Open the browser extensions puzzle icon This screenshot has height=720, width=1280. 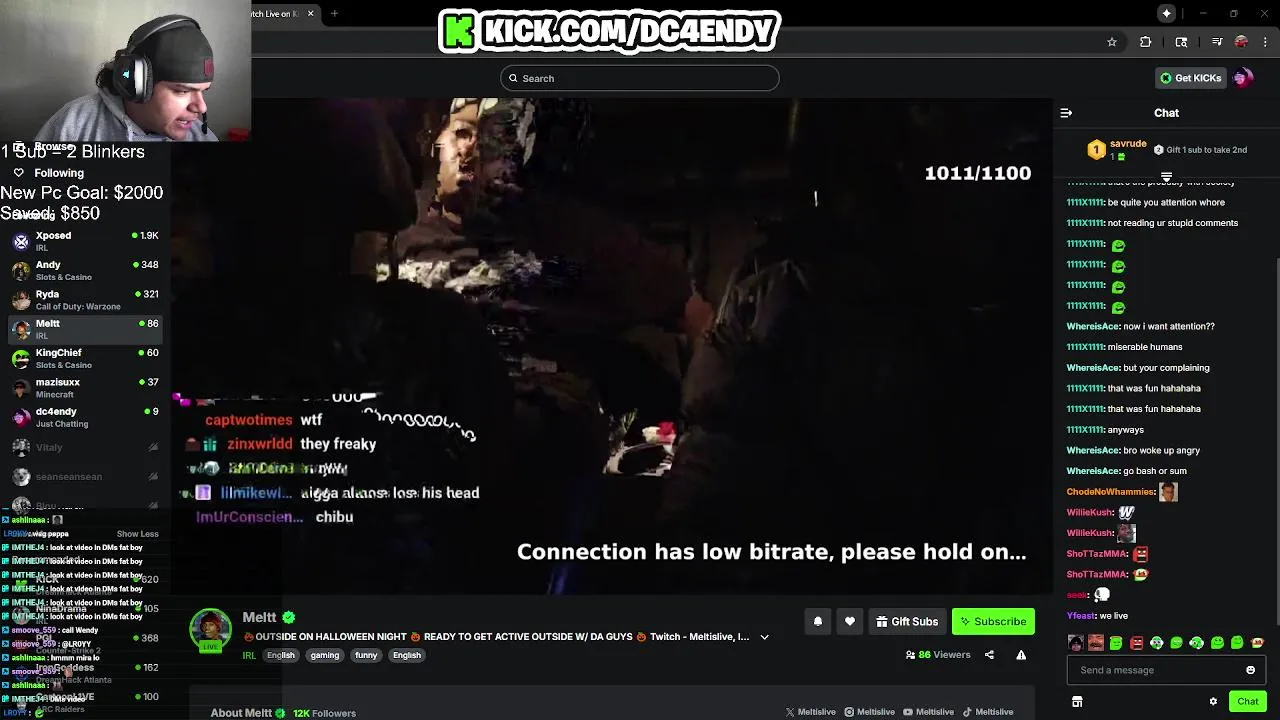(x=1146, y=42)
